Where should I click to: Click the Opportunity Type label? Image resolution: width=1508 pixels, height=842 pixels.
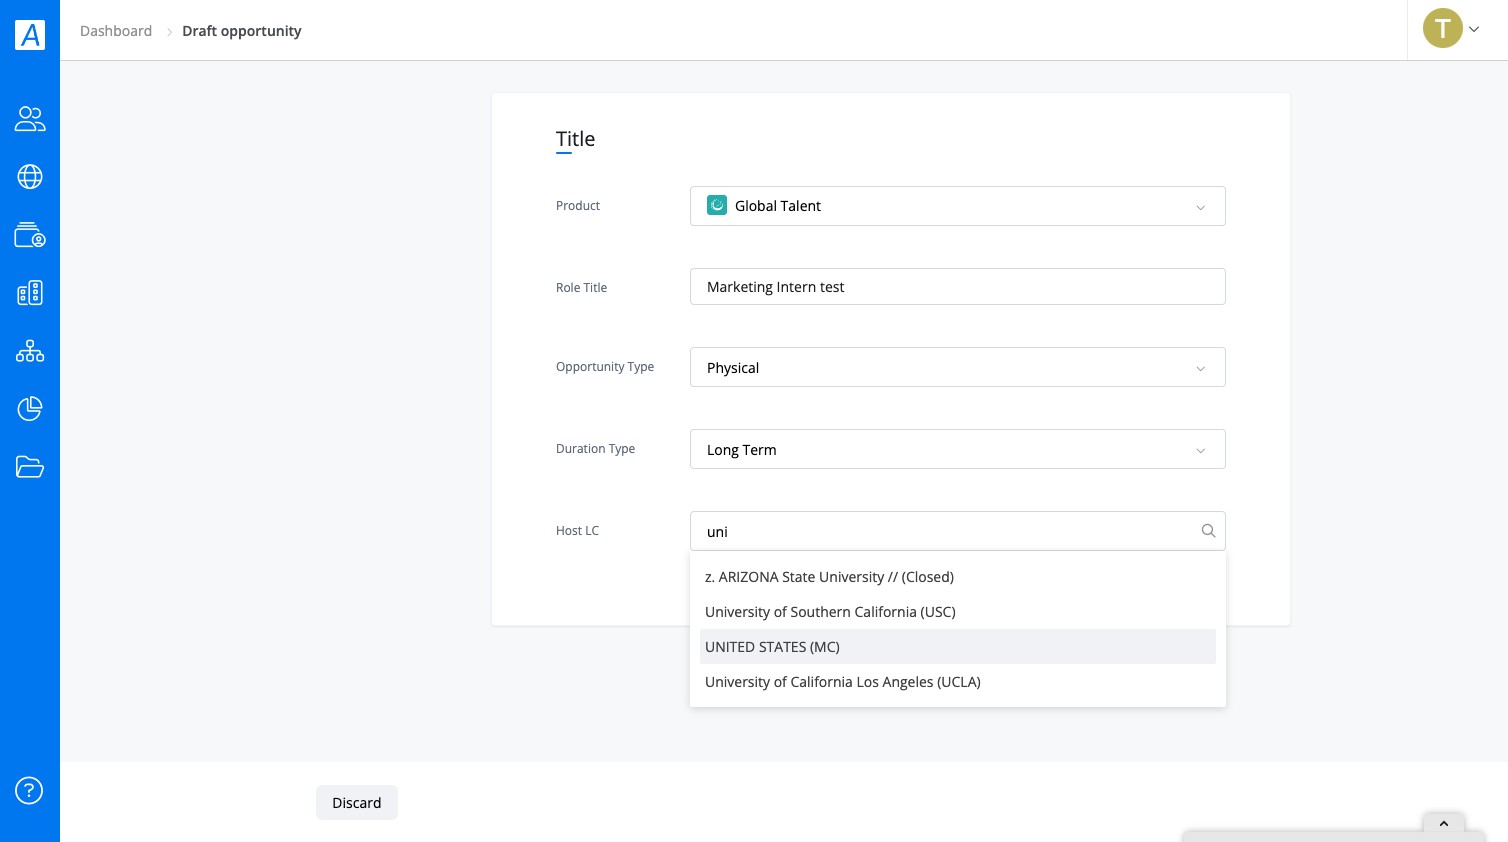click(x=605, y=367)
